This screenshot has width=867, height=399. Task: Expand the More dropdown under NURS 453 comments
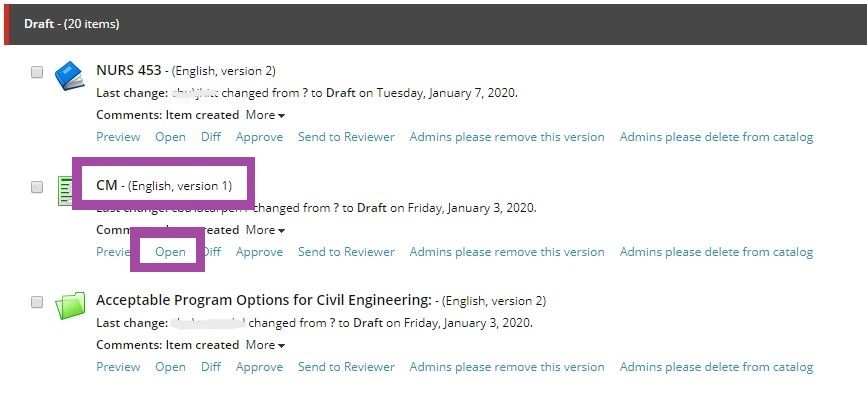pos(265,115)
